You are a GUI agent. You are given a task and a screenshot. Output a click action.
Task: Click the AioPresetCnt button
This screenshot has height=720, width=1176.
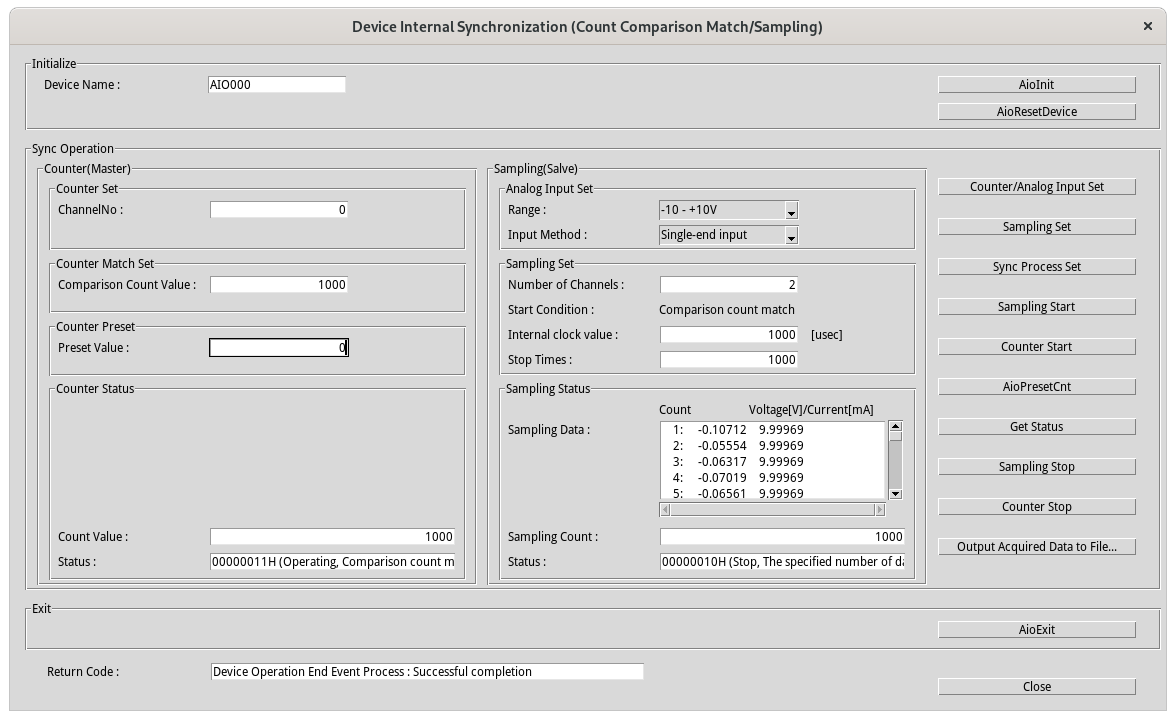(x=1036, y=387)
